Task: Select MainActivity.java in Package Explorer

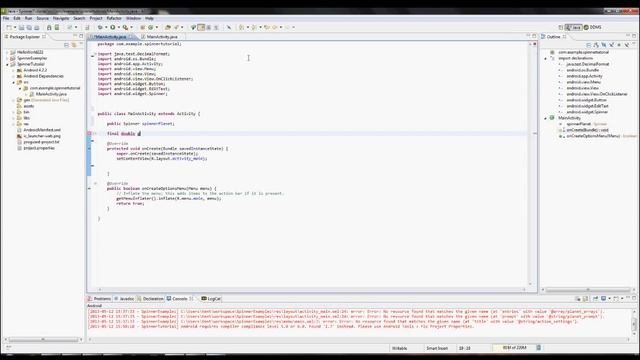Action: tap(51, 94)
